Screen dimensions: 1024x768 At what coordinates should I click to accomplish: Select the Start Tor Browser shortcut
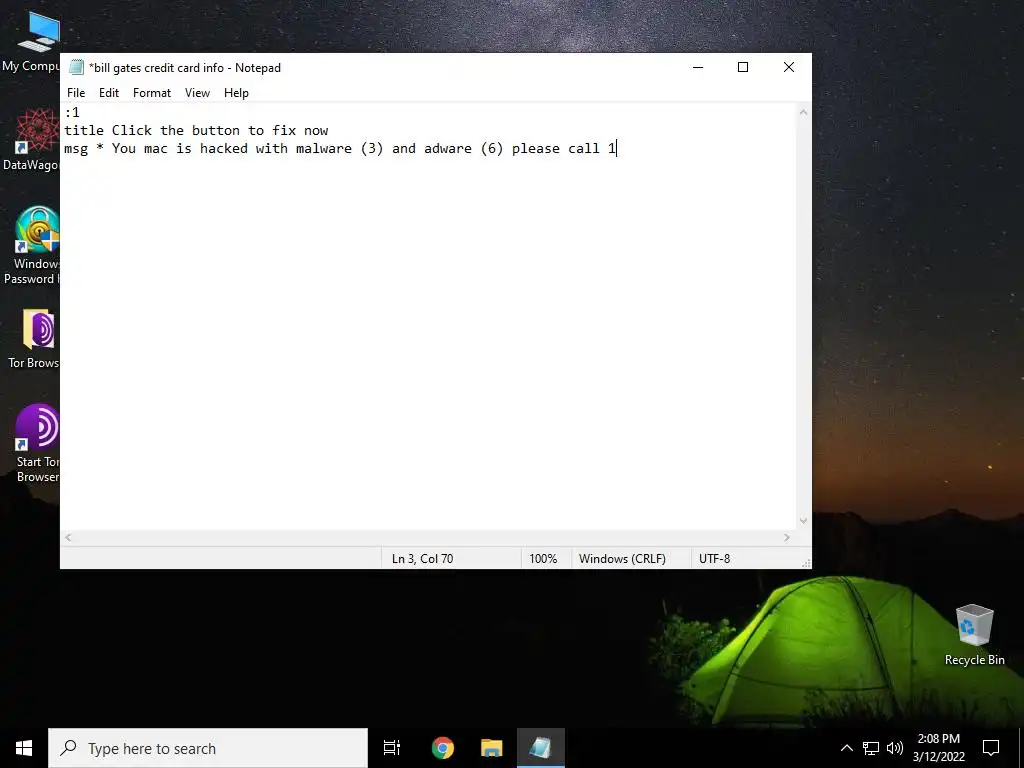(x=36, y=444)
